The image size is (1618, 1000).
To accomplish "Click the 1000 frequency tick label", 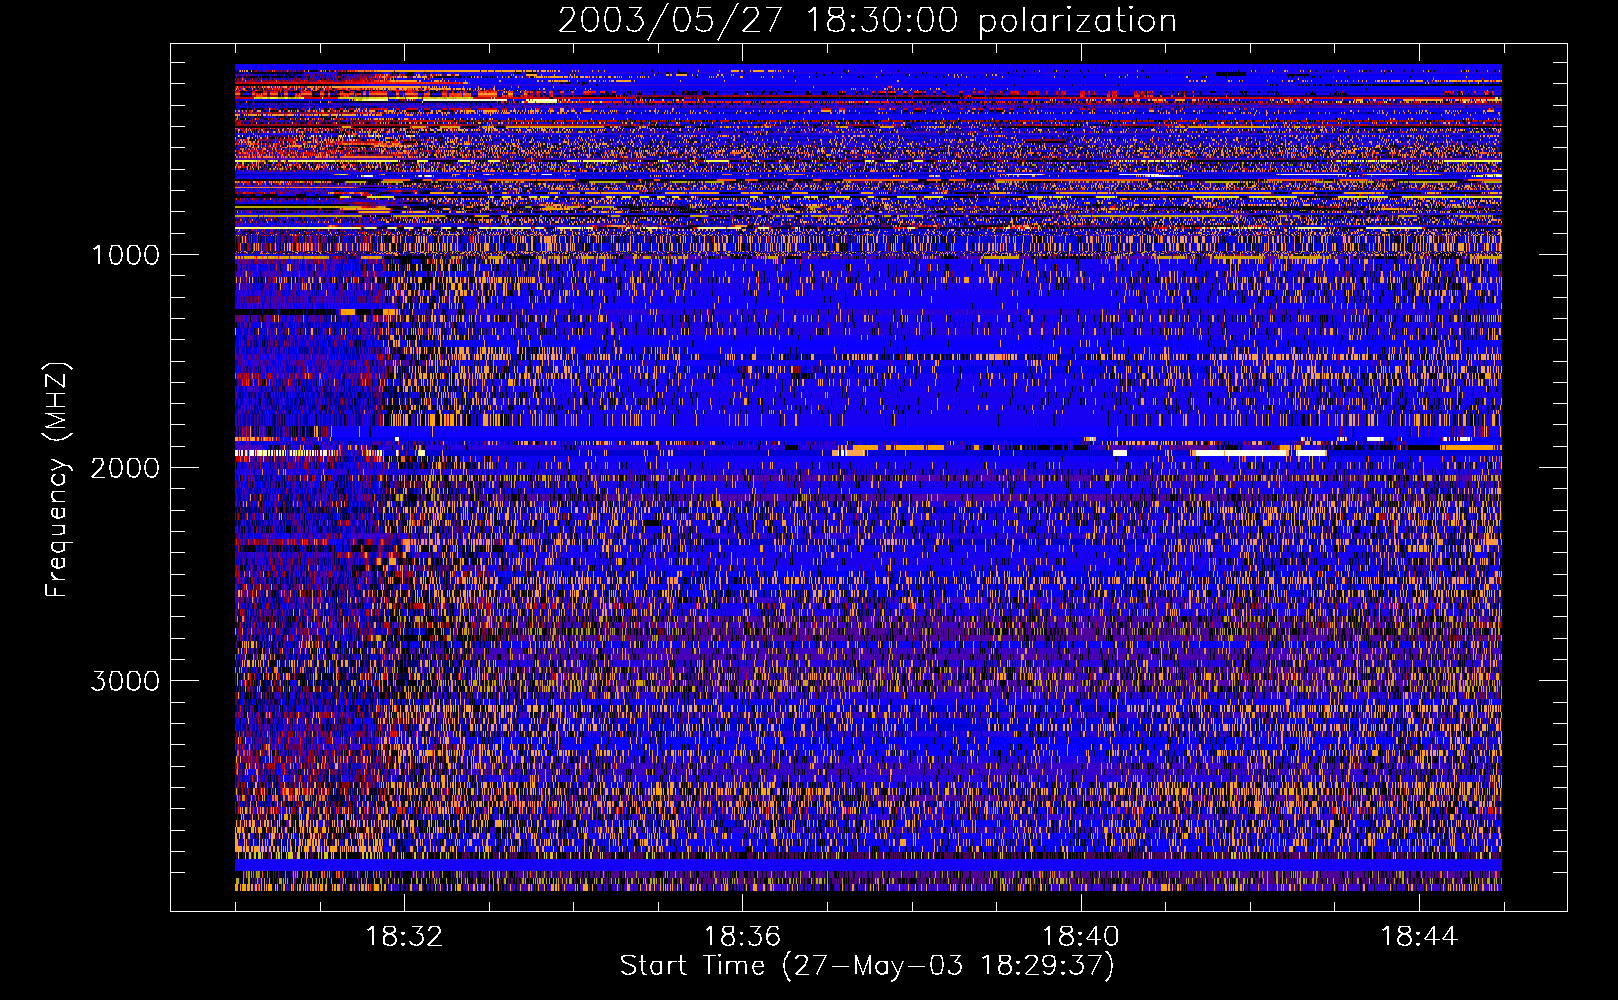I will coord(125,255).
